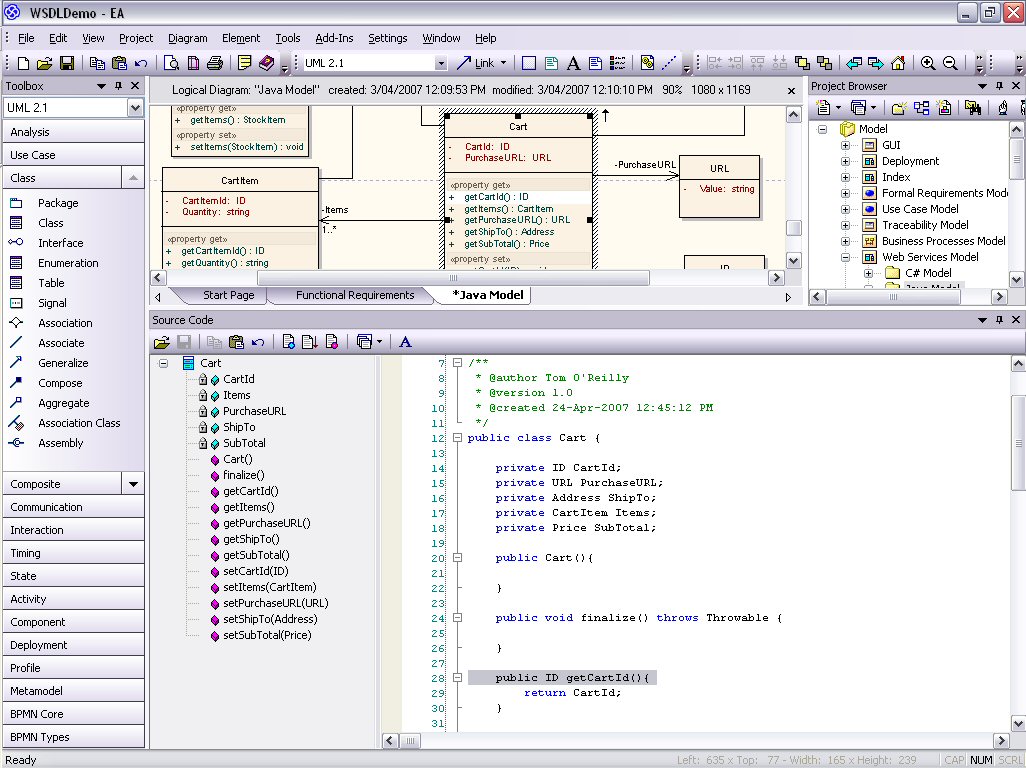Screen dimensions: 1026x768
Task: Click the Save icon in main toolbar
Action: pos(67,63)
